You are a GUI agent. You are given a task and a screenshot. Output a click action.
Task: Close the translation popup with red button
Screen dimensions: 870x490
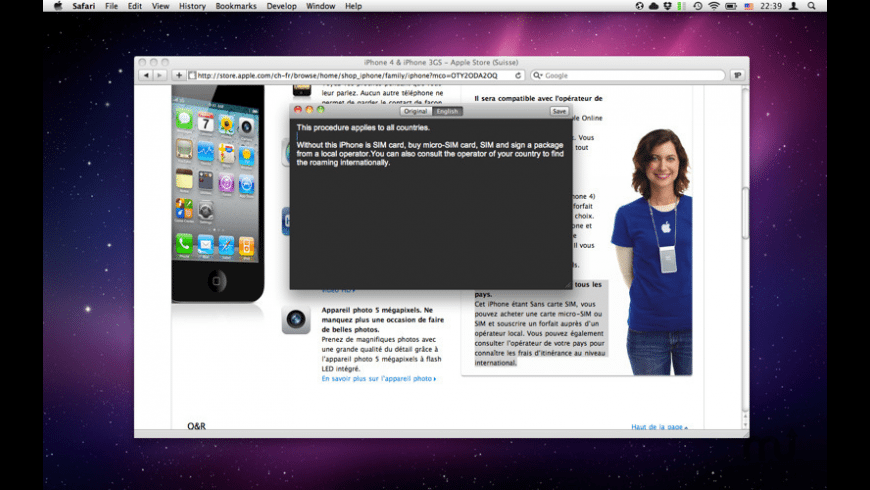[x=298, y=110]
